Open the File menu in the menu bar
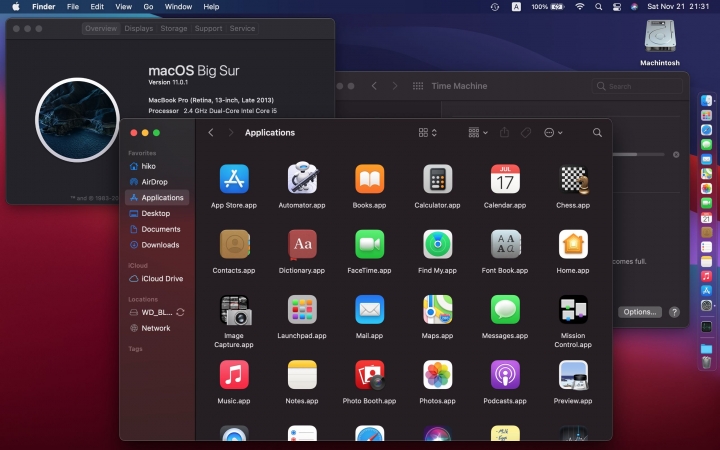 coord(73,7)
